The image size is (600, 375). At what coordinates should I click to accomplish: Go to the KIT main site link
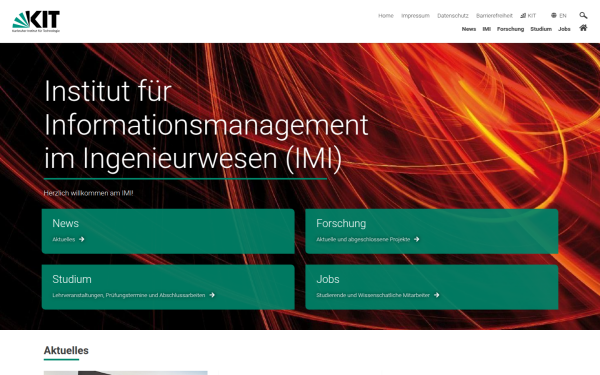tap(528, 16)
